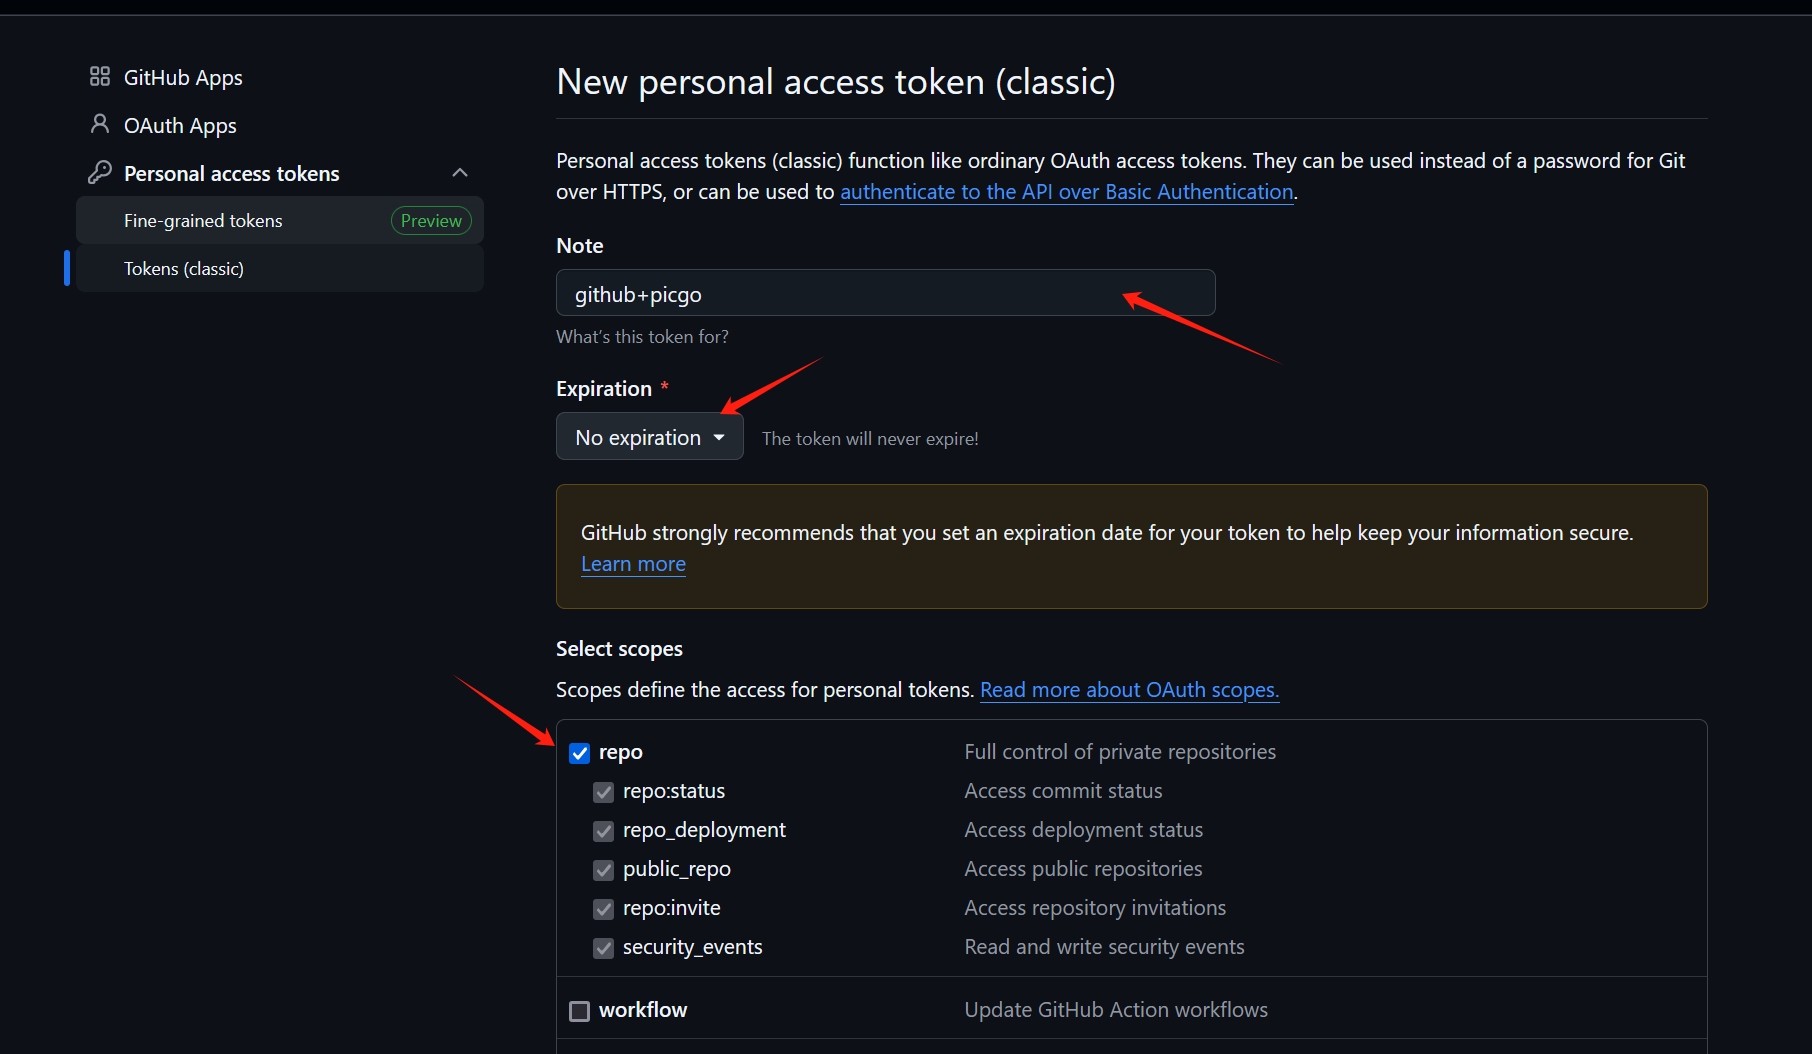This screenshot has height=1054, width=1812.
Task: Open OAuth Apps settings page
Action: point(180,126)
